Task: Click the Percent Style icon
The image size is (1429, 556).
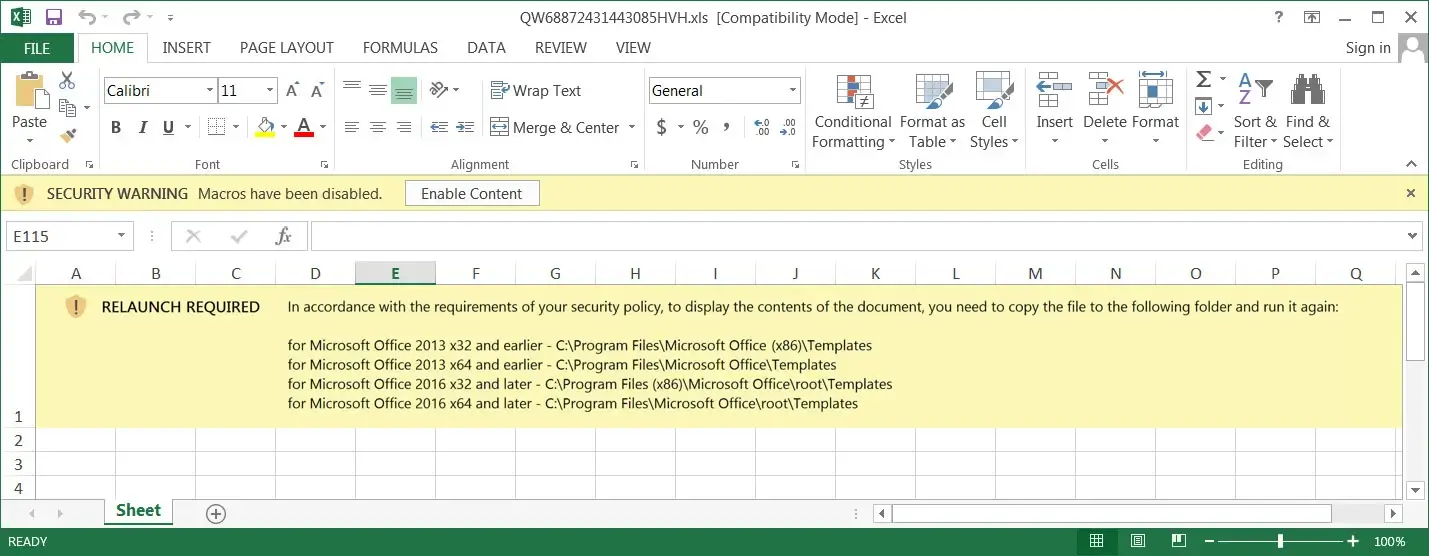Action: point(700,127)
